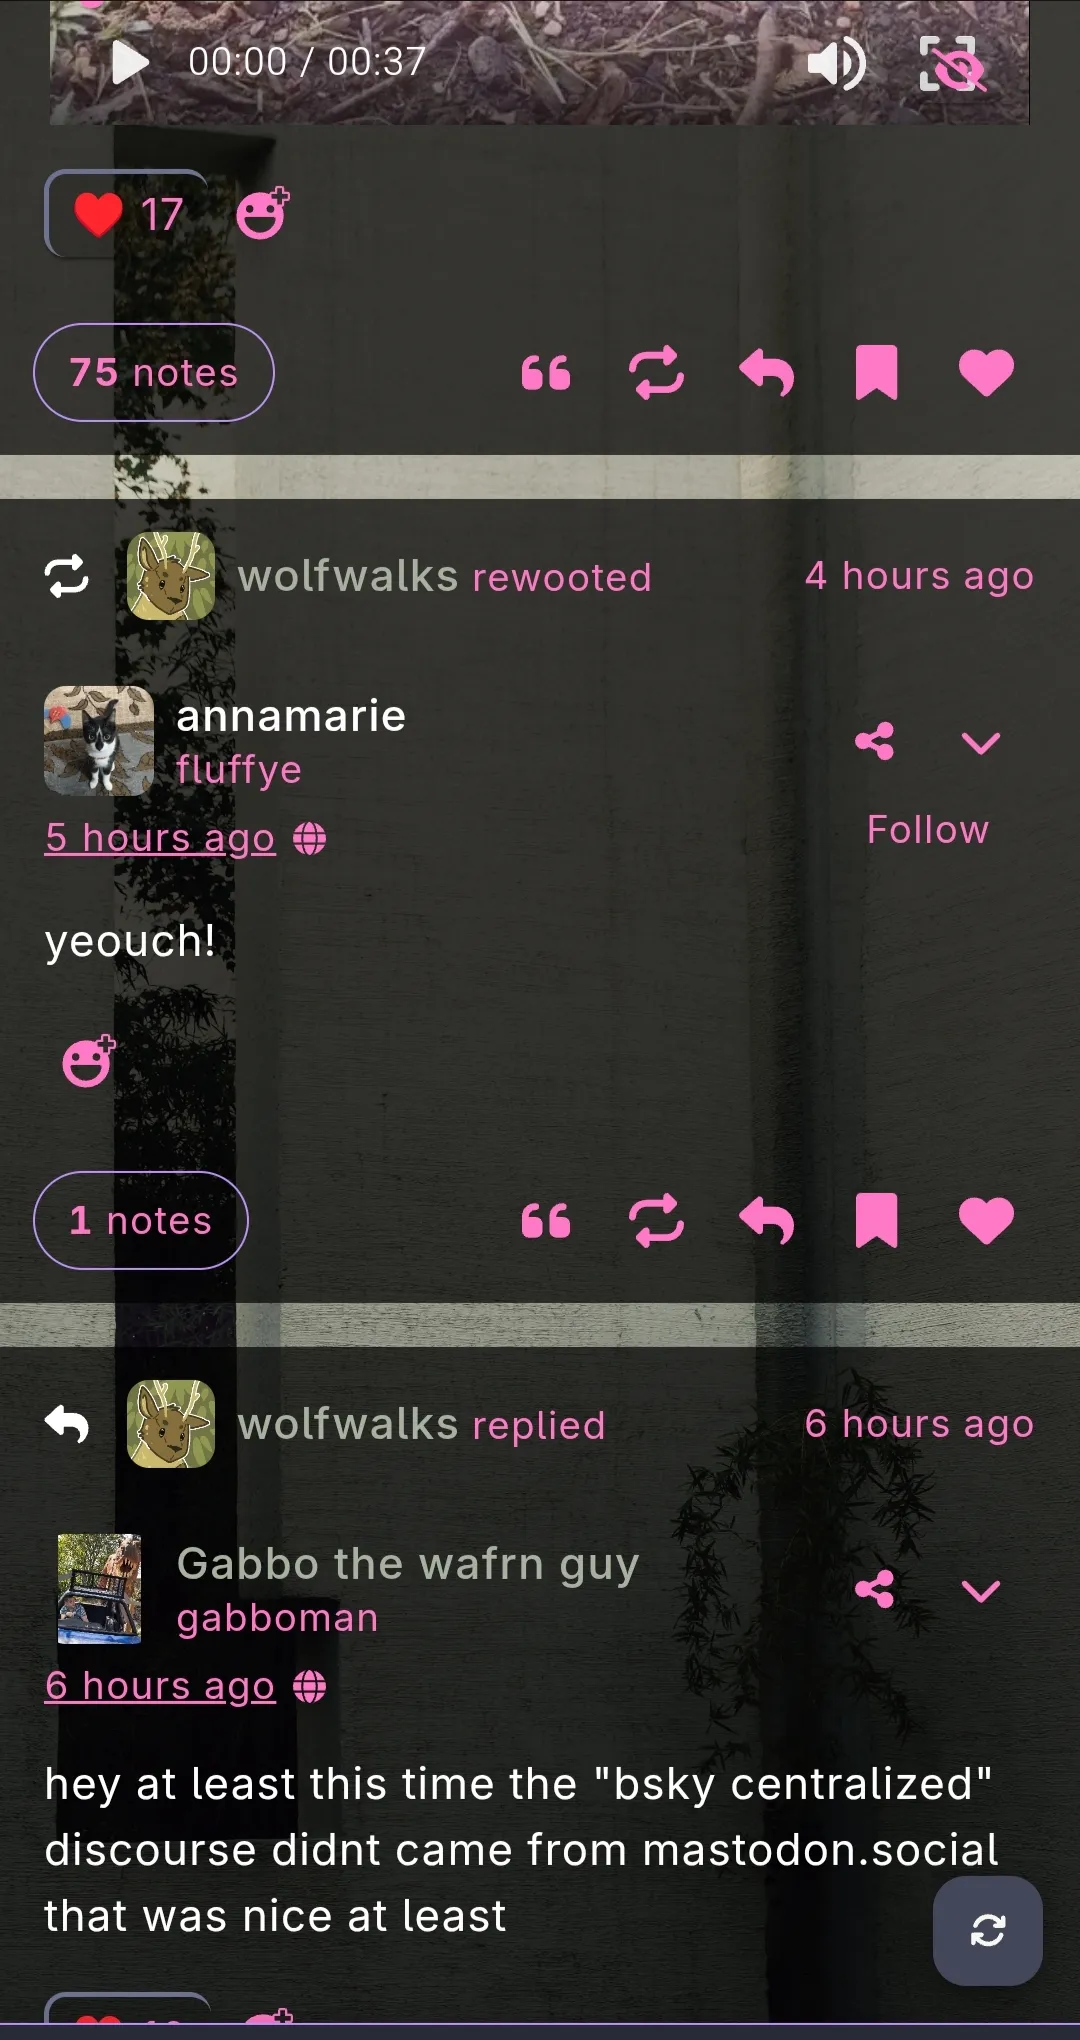This screenshot has width=1080, height=2040.
Task: Reply to annamarie's yeouch post
Action: coord(766,1221)
